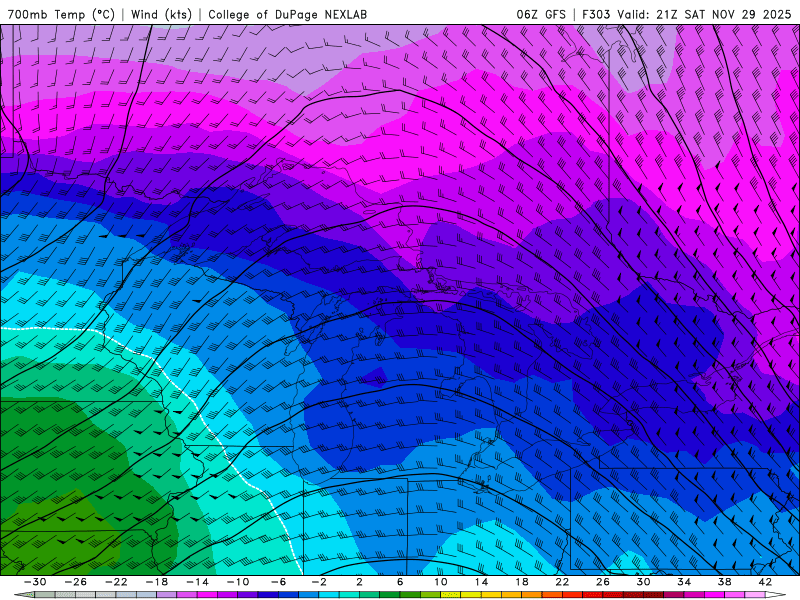
Task: Click the 'F303' forecast hour label
Action: 596,14
